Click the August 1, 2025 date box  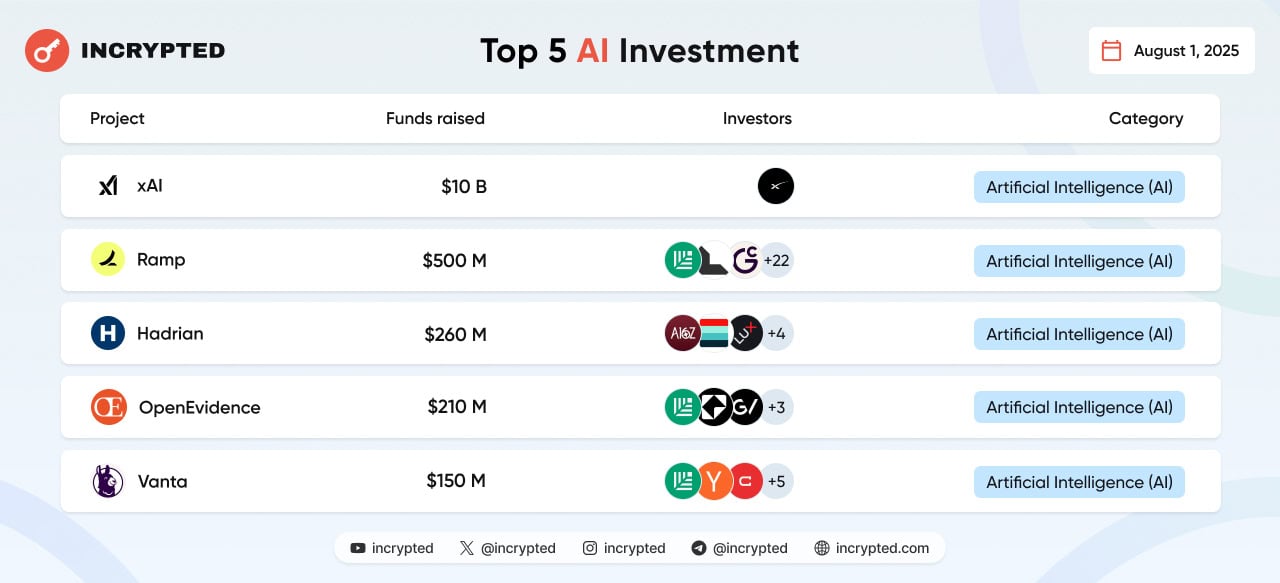(x=1171, y=51)
